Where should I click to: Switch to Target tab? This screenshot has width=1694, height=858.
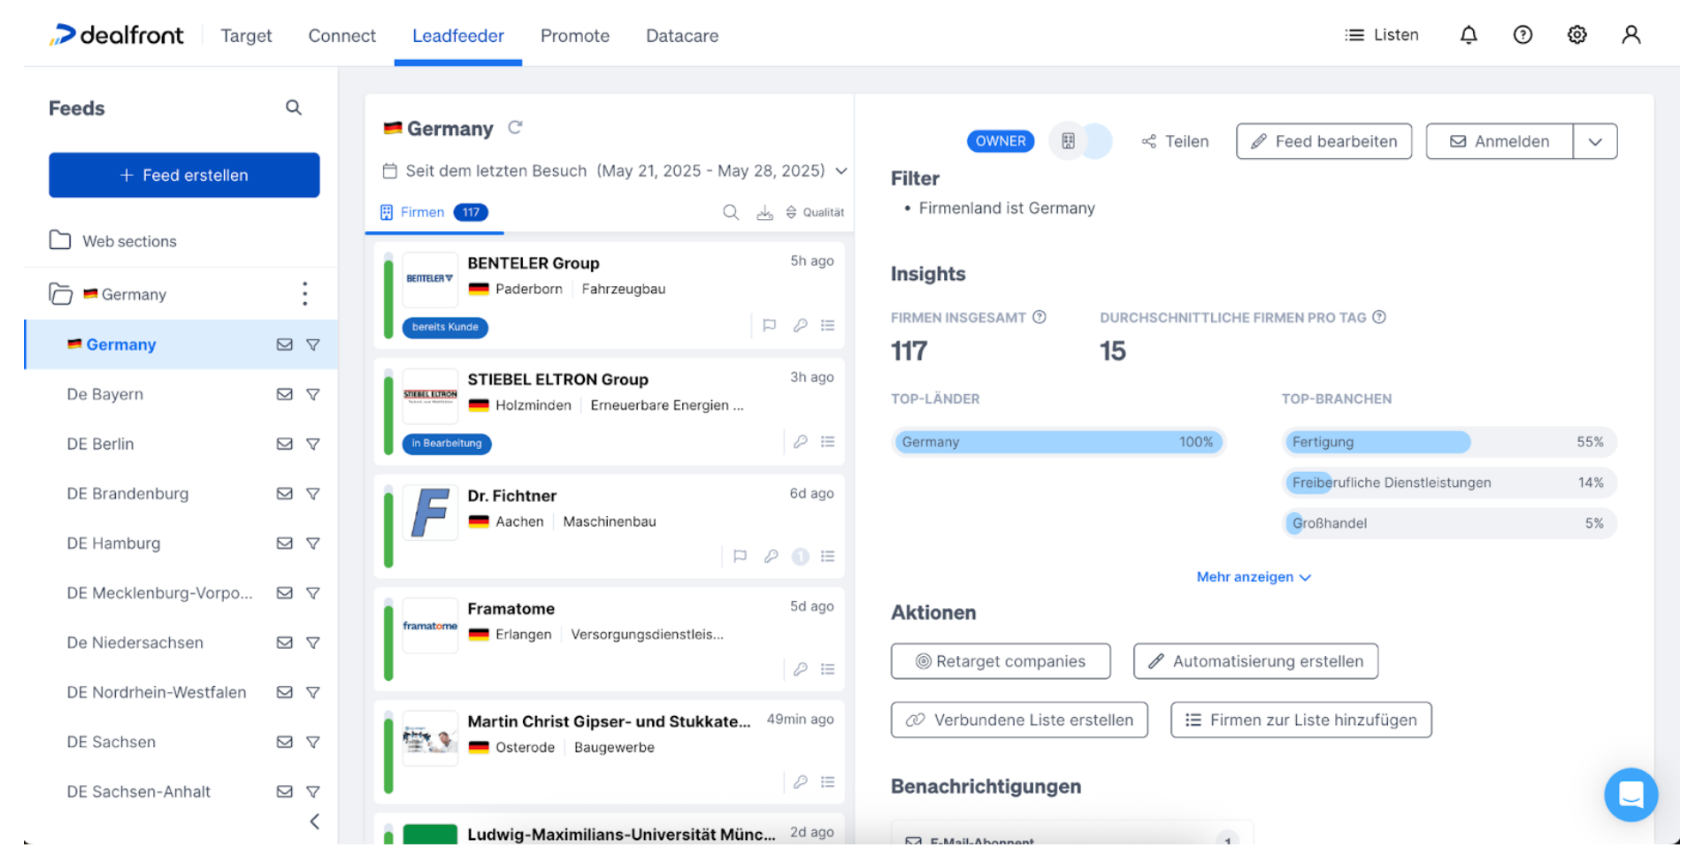coord(246,36)
